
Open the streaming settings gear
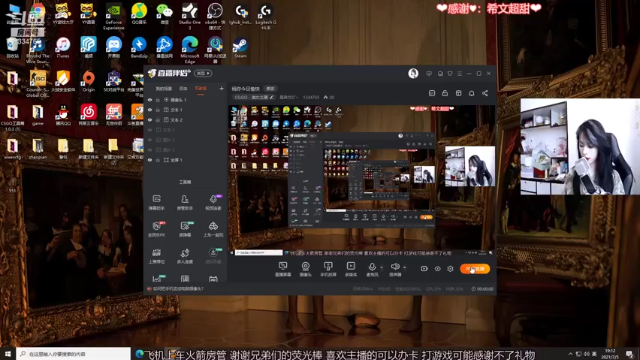point(450,269)
